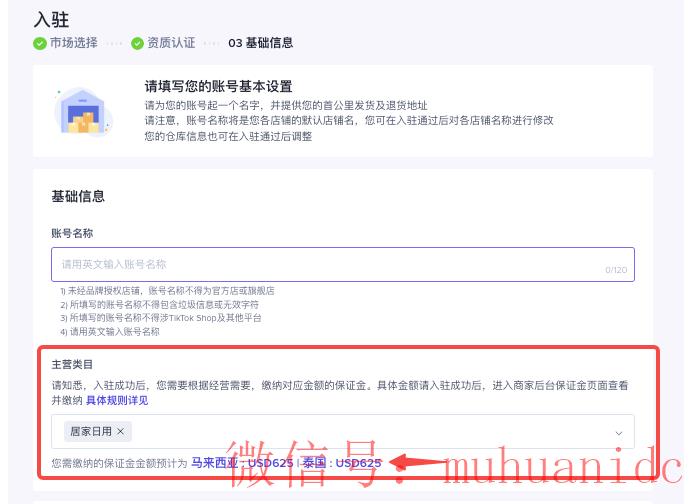Image resolution: width=698 pixels, height=504 pixels.
Task: Click the 0/120 character counter
Action: click(x=616, y=270)
